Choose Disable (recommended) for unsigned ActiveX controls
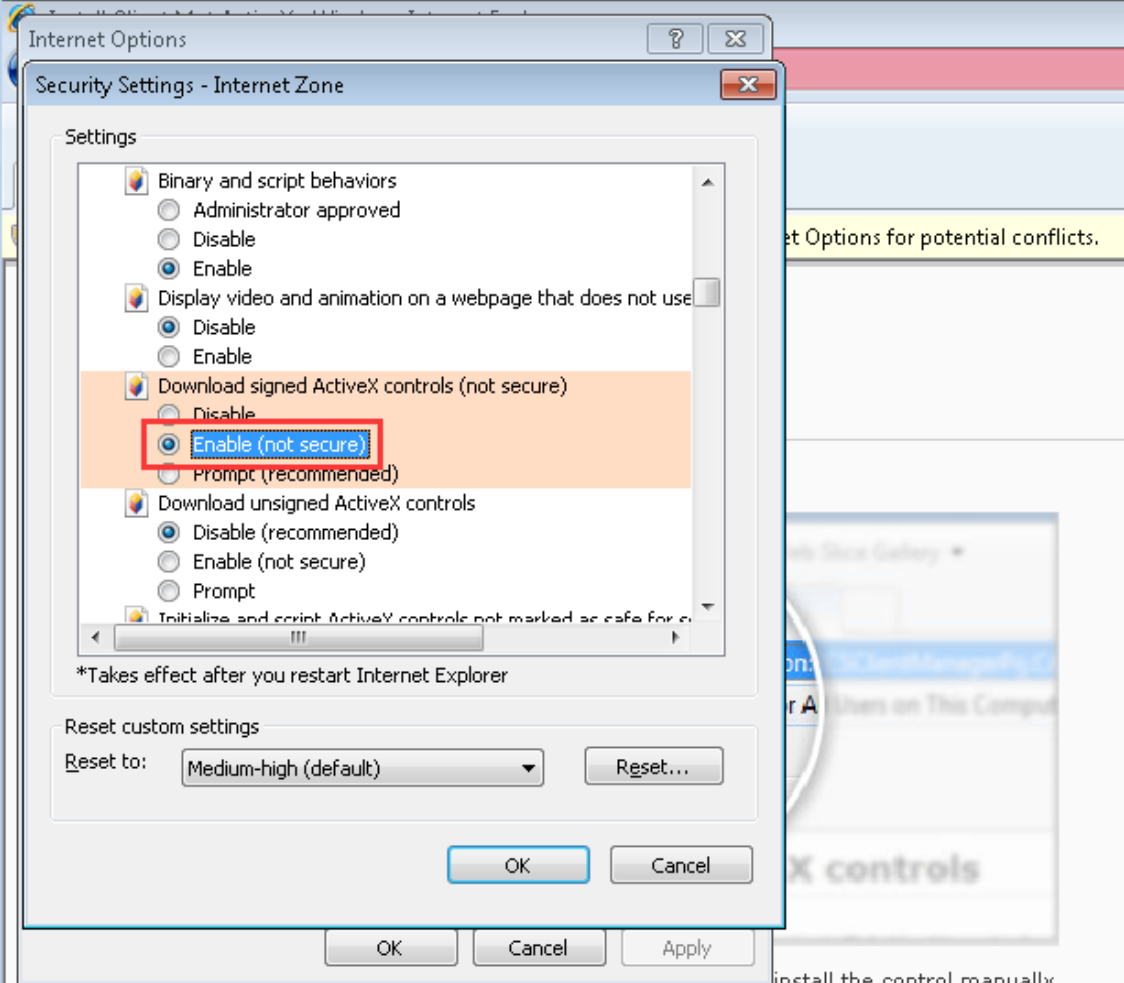The width and height of the screenshot is (1124, 983). point(168,532)
